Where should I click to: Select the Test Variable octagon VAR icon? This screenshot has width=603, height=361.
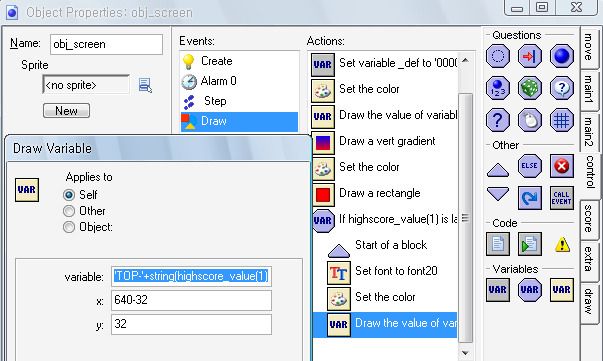(530, 290)
